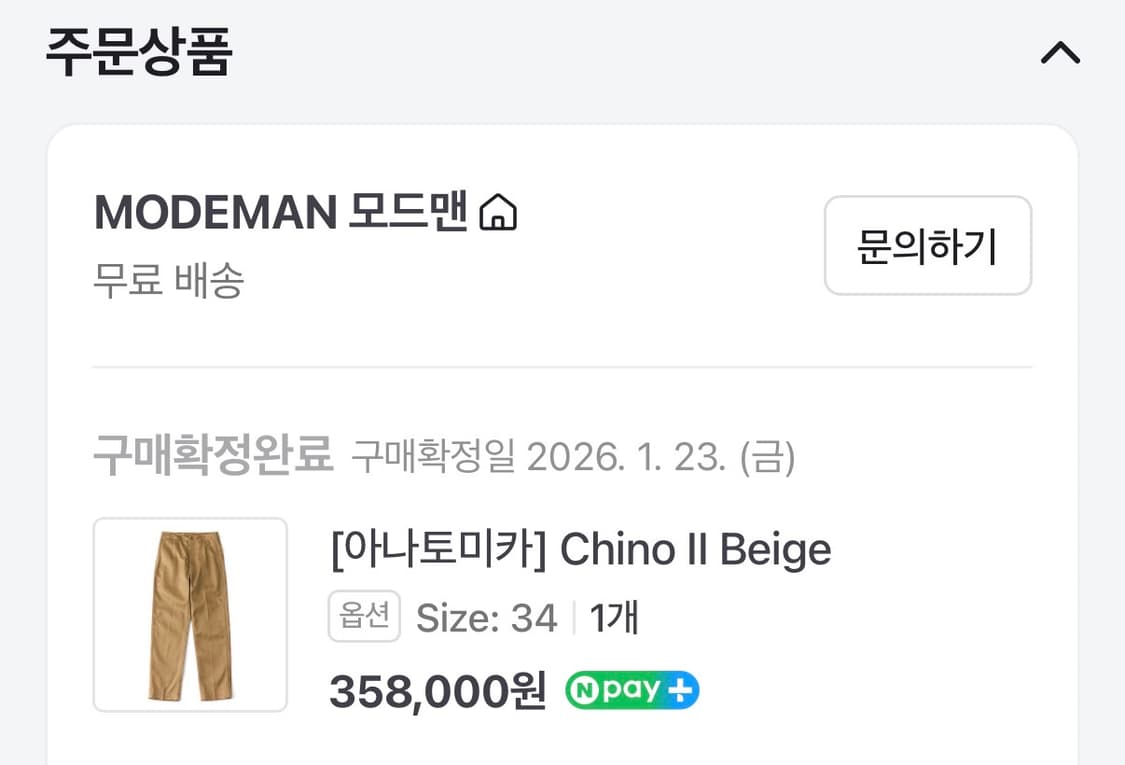Click the beige chino pants thumbnail
Image resolution: width=1125 pixels, height=765 pixels.
[x=190, y=615]
